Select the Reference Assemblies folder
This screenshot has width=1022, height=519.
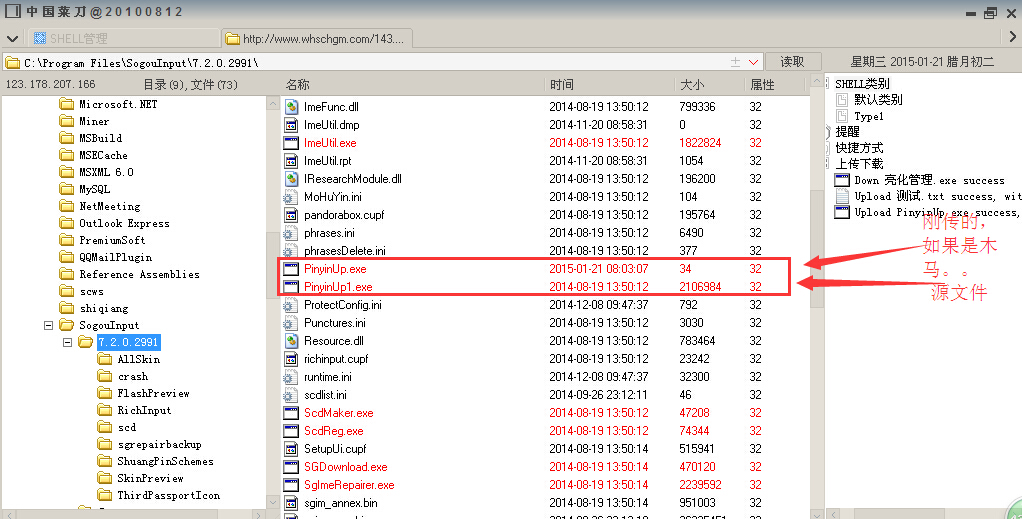[139, 274]
